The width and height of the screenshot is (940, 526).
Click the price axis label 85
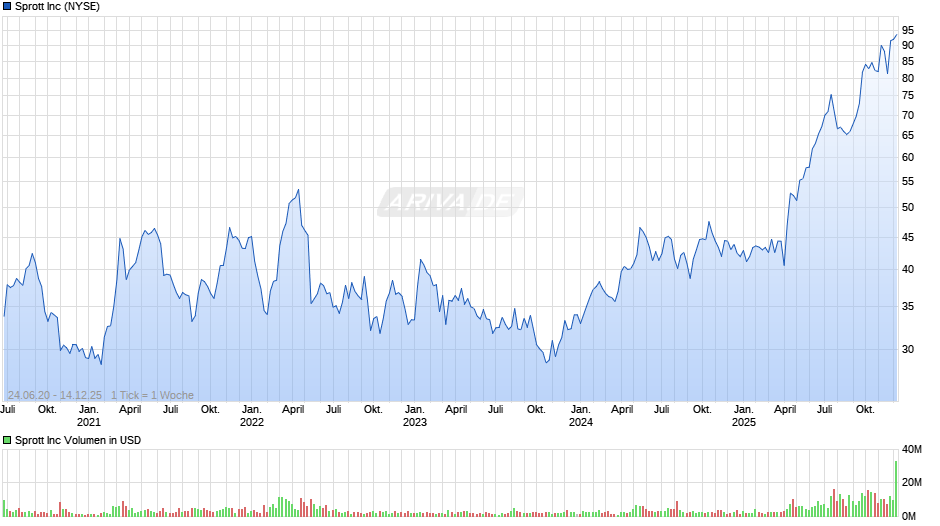point(908,61)
